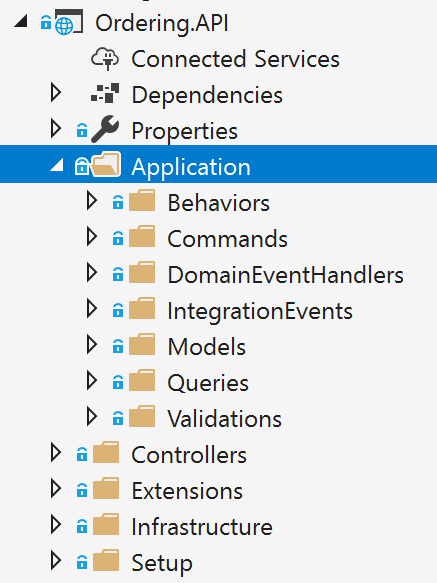Open Connected Services

[235, 59]
